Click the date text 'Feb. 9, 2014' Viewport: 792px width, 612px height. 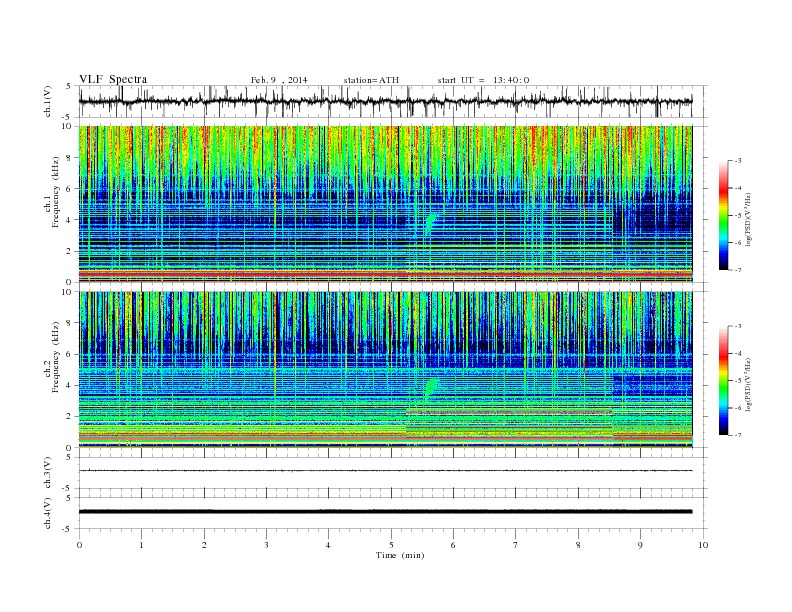pos(279,80)
